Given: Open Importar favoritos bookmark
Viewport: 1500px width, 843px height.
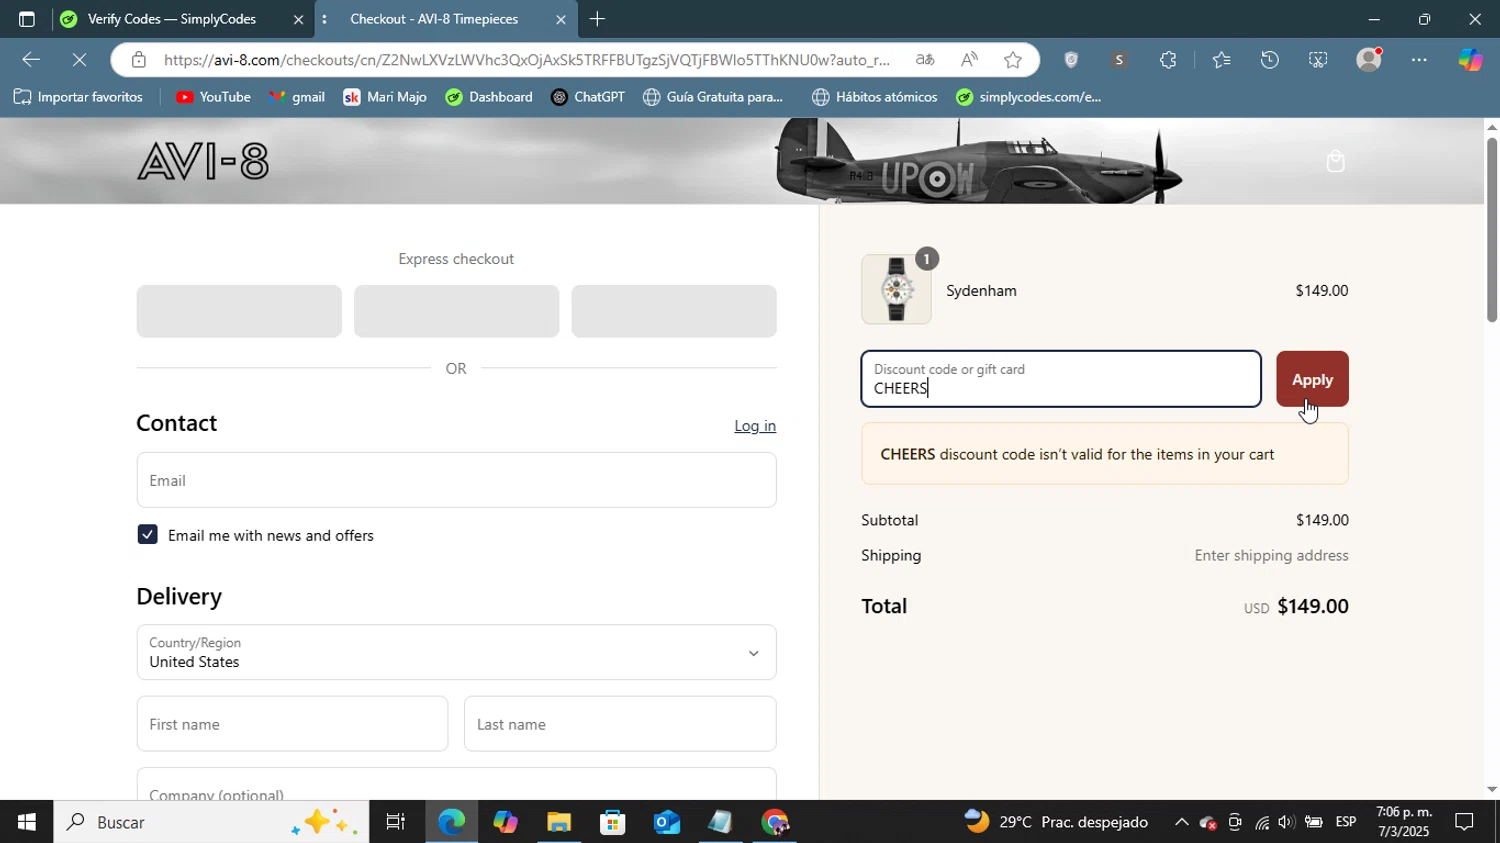Looking at the screenshot, I should point(78,97).
